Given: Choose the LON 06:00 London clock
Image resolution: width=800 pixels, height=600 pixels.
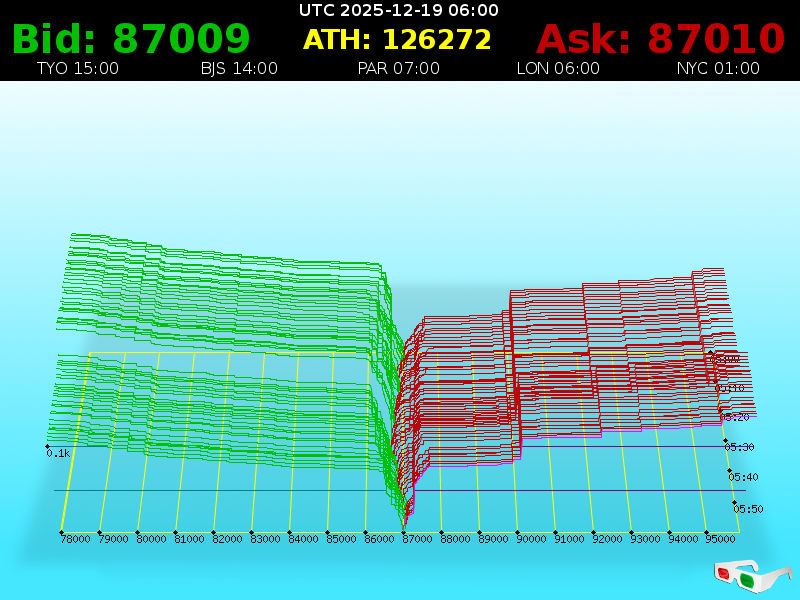Looking at the screenshot, I should pyautogui.click(x=558, y=69).
